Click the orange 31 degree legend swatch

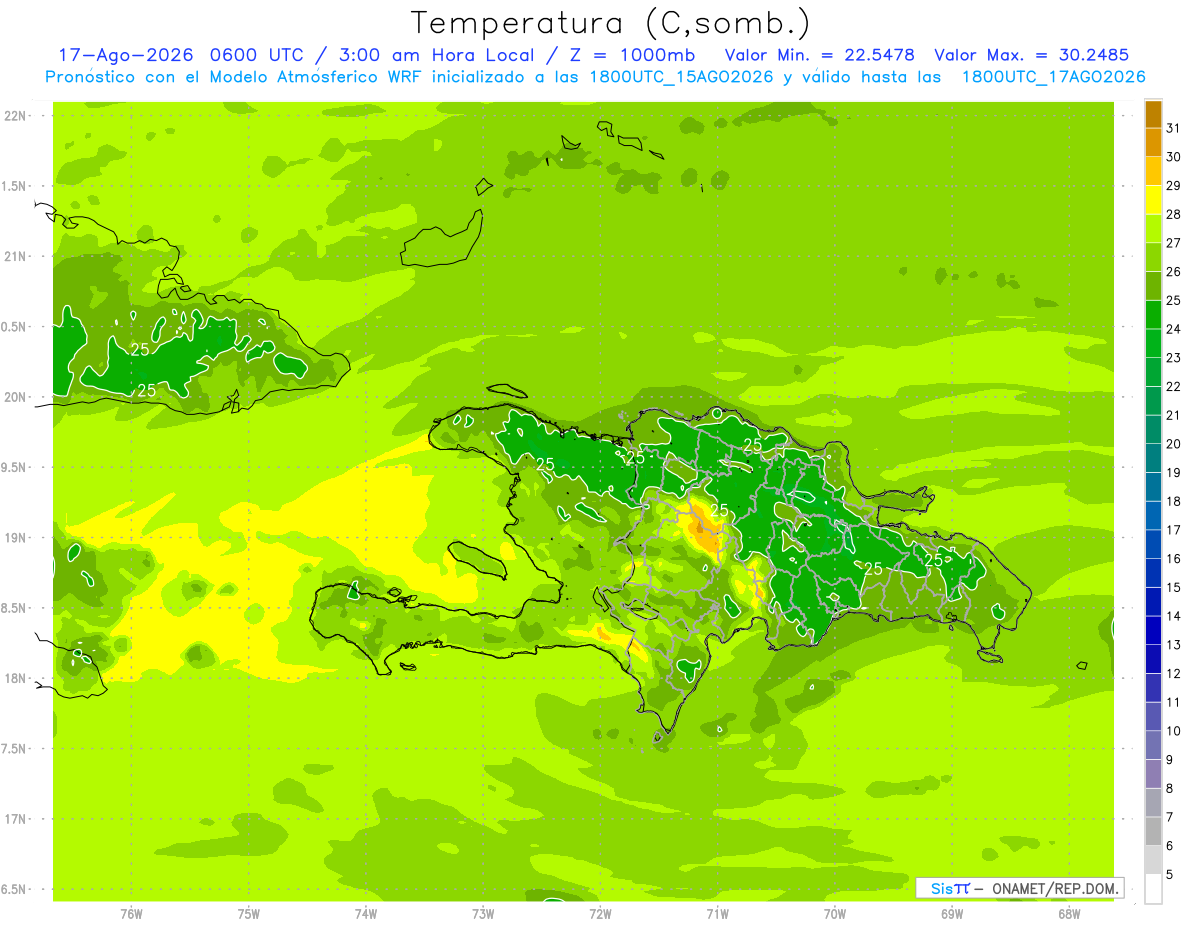1153,114
